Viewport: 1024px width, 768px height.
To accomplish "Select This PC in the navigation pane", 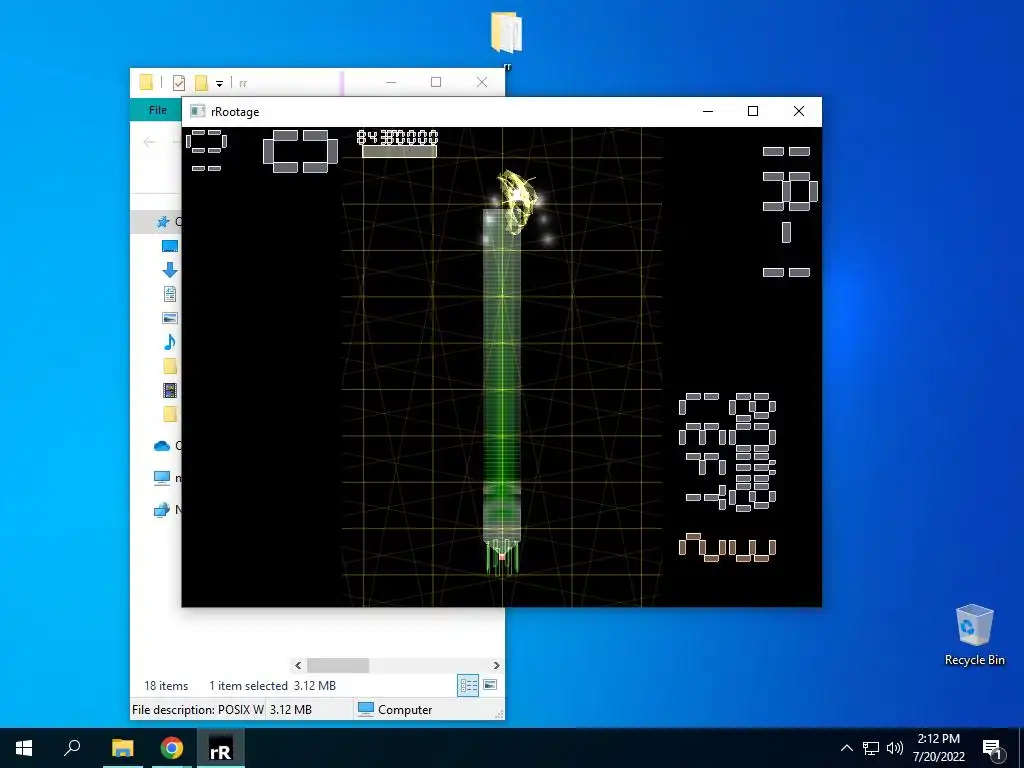I will [162, 477].
